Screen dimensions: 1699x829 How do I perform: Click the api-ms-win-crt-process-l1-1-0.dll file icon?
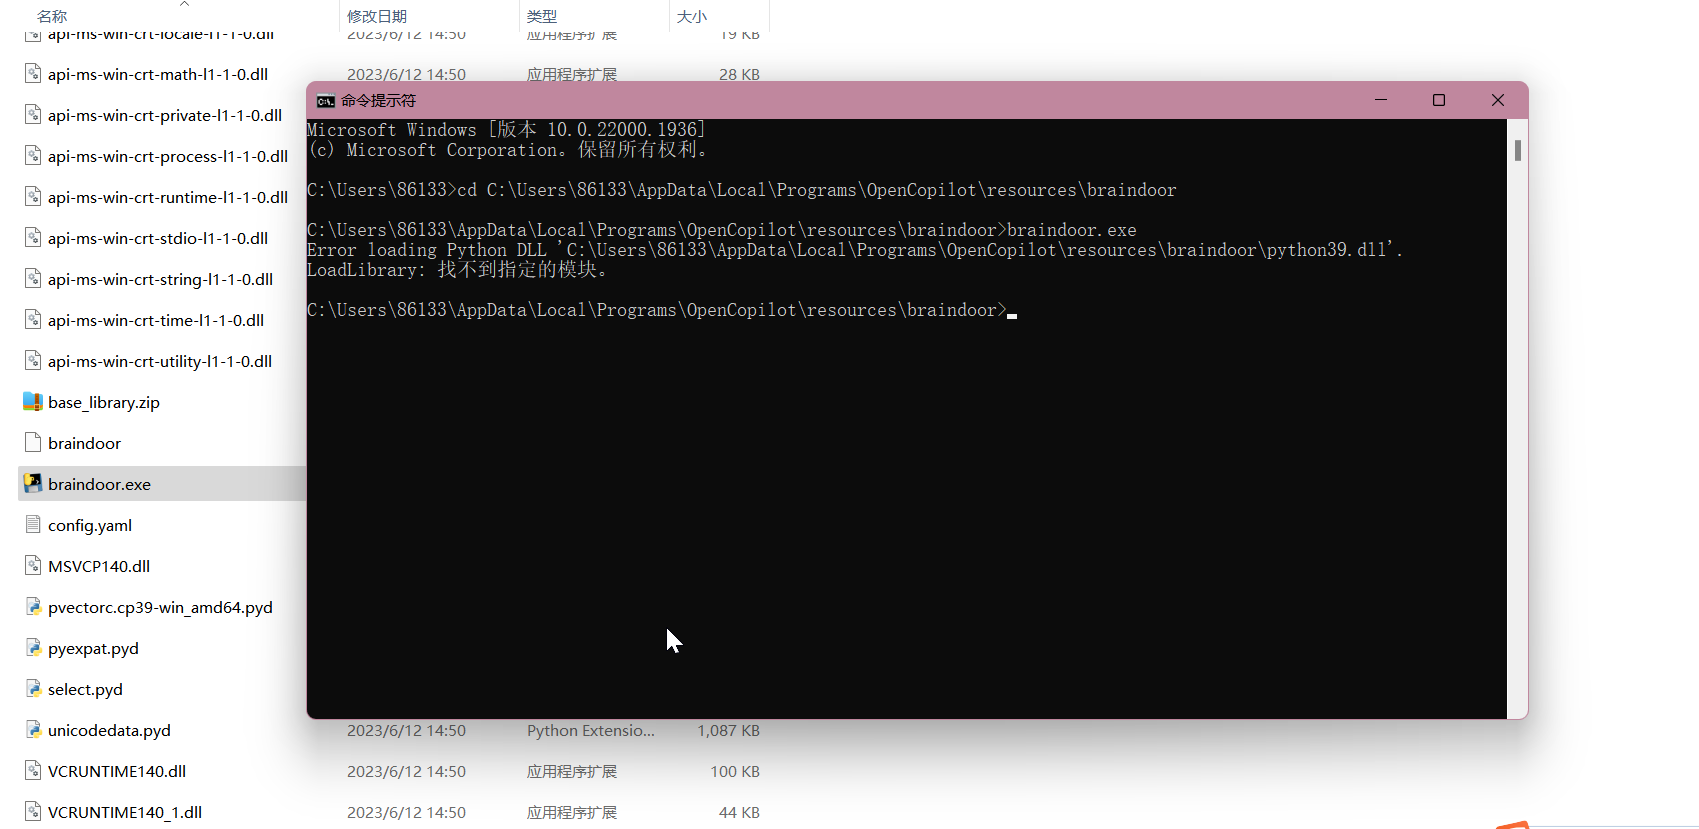click(x=33, y=156)
